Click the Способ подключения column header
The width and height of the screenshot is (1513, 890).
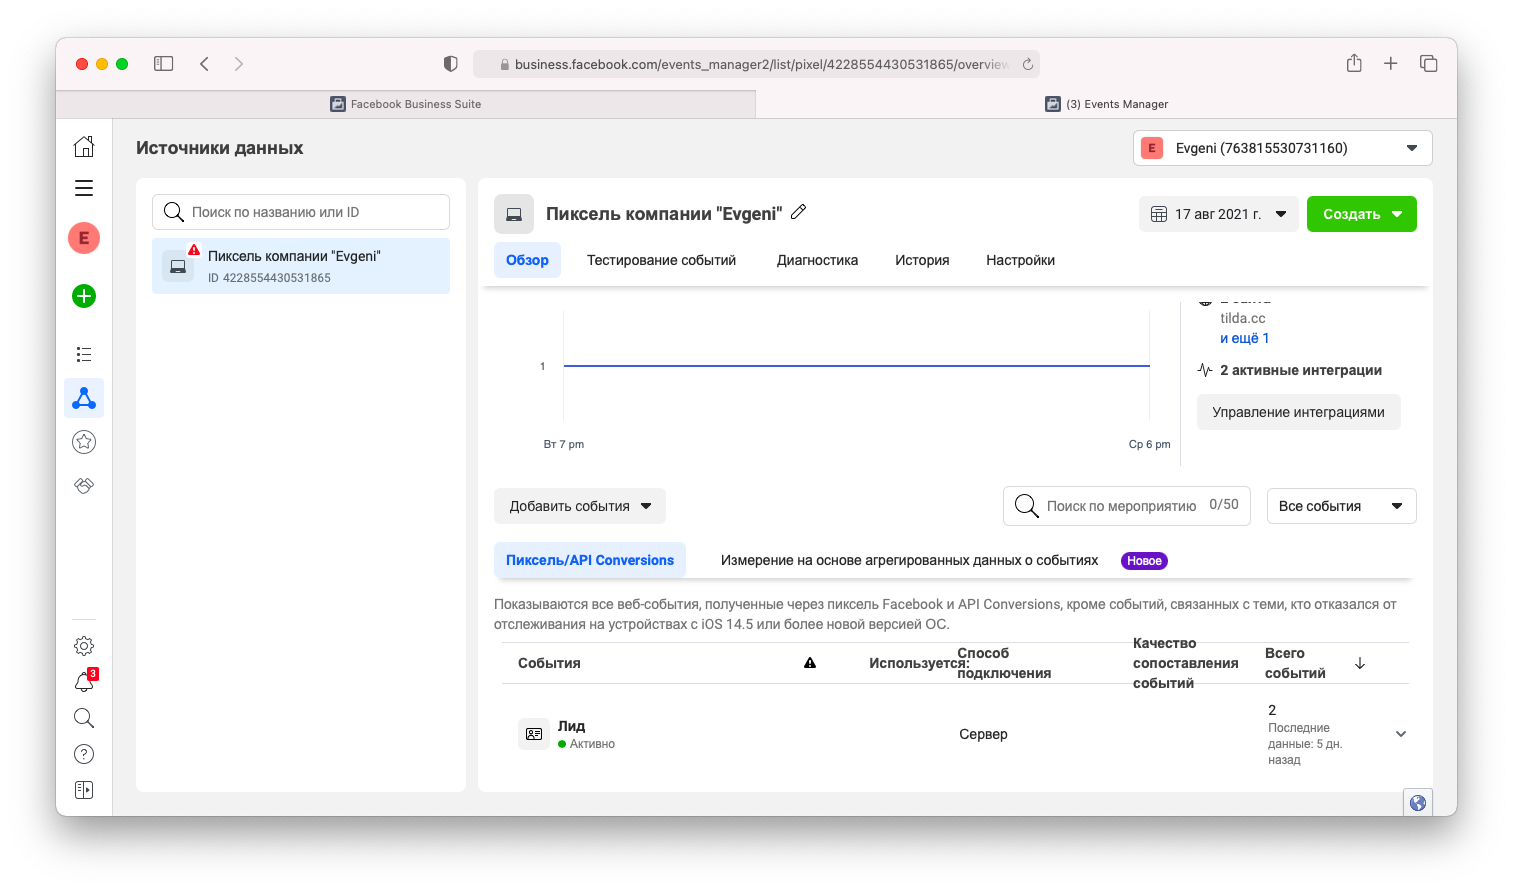(x=1004, y=663)
